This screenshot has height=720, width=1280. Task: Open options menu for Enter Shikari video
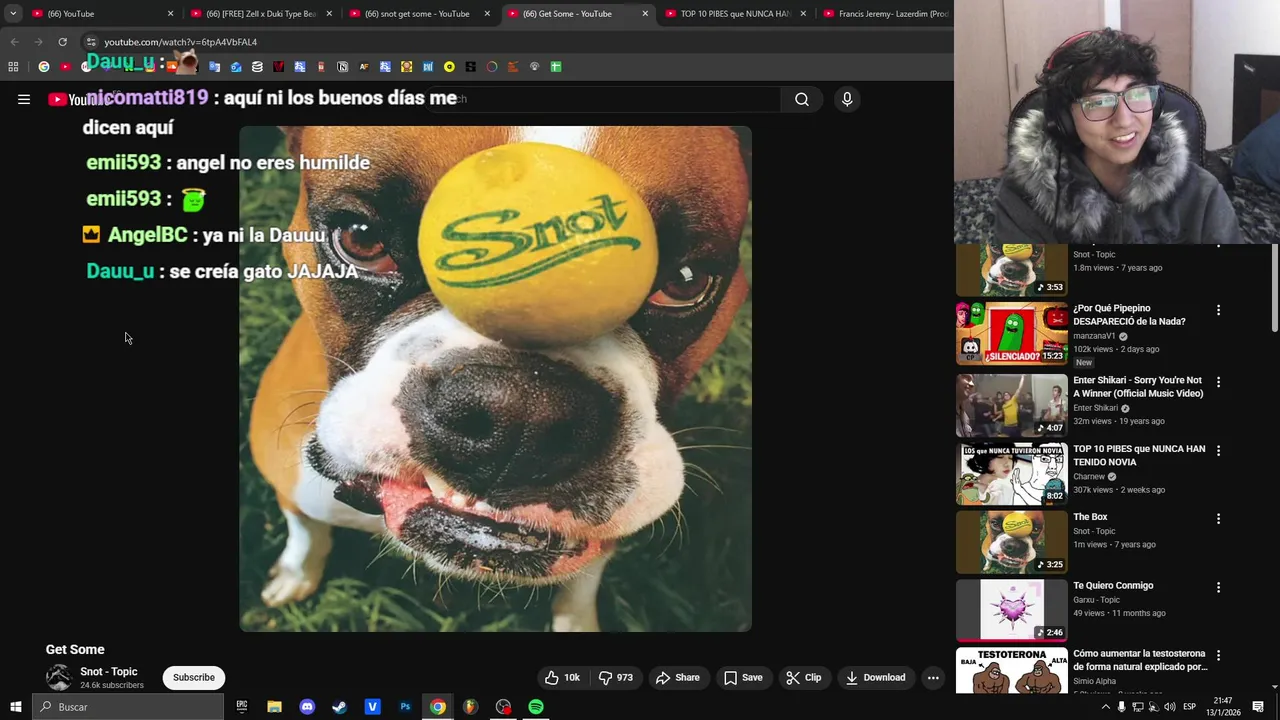coord(1218,382)
